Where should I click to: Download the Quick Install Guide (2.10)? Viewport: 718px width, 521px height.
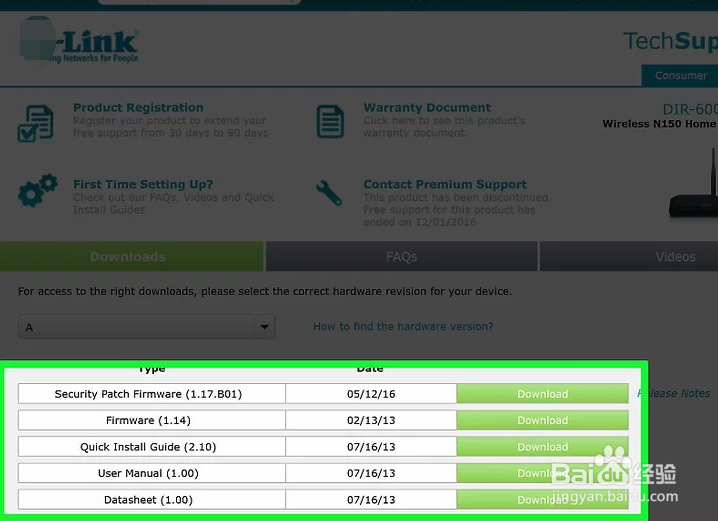click(542, 447)
